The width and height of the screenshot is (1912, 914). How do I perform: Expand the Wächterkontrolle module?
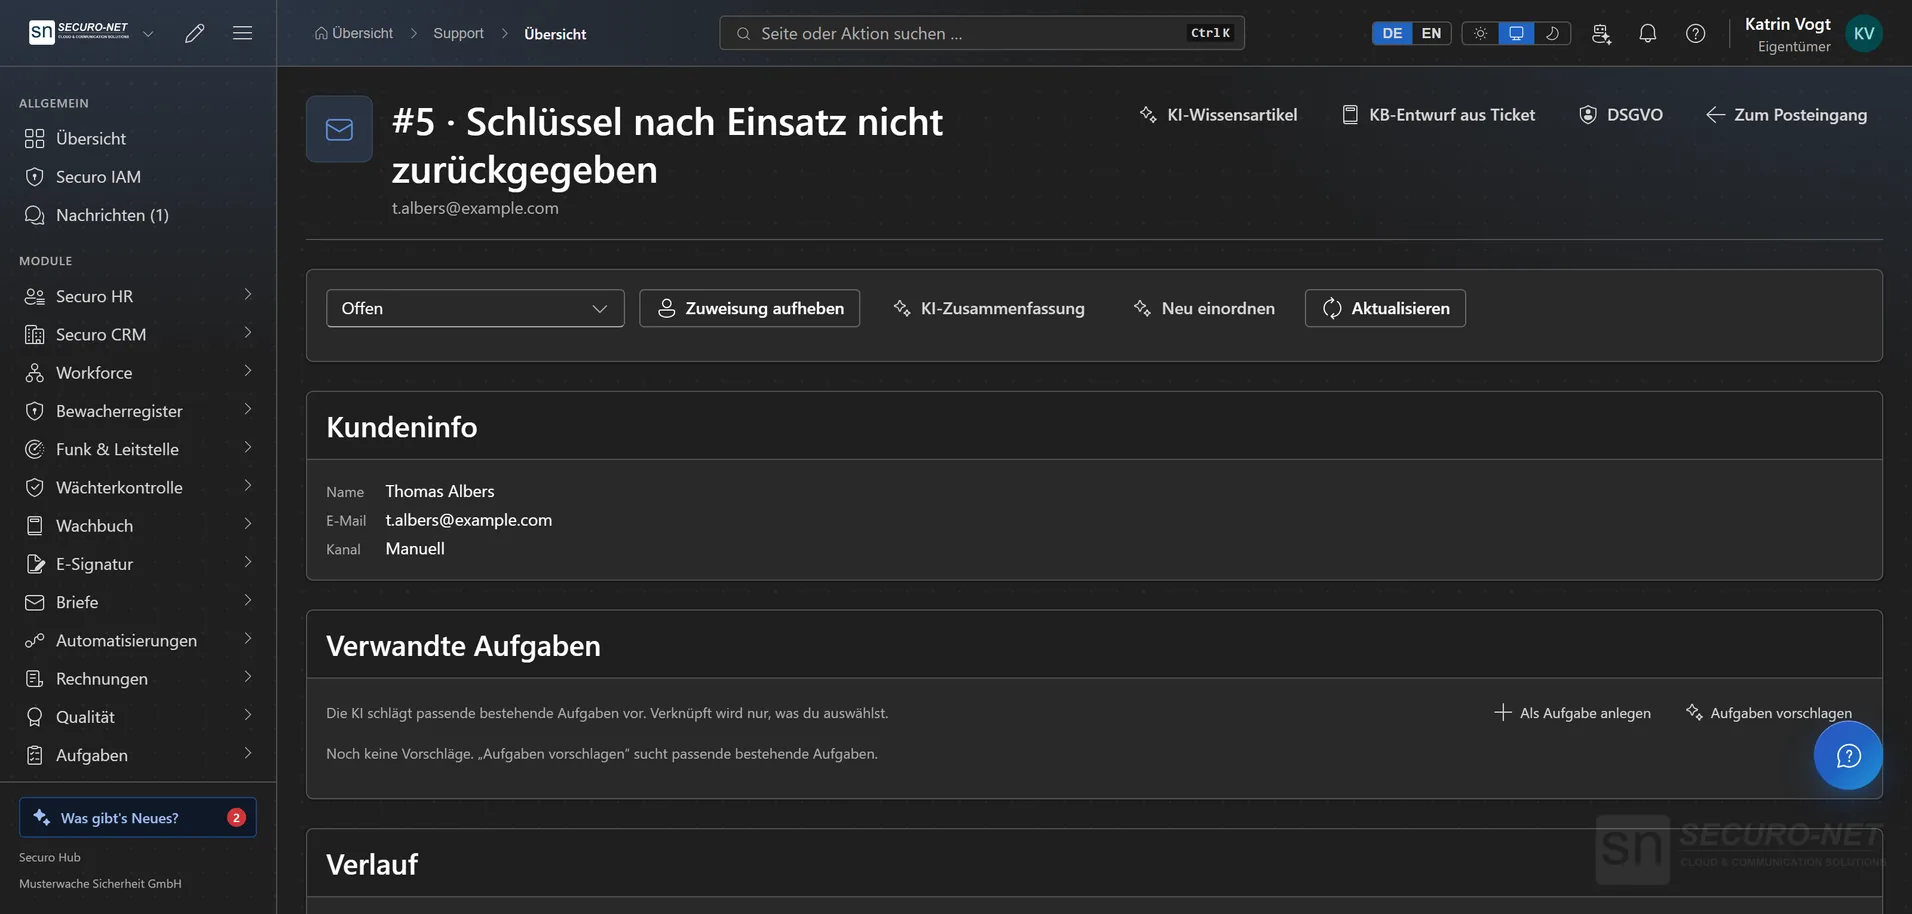247,486
